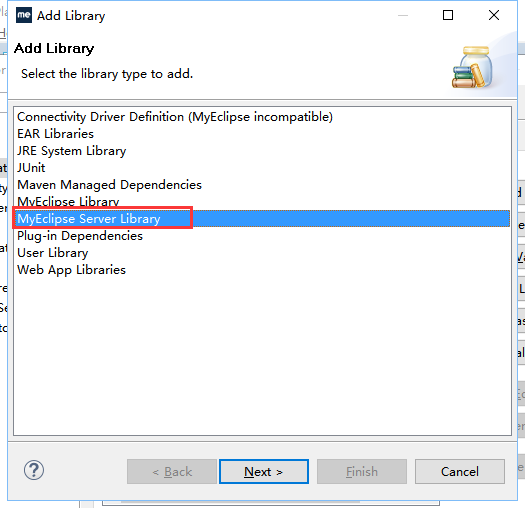
Task: Click the MyEclipse 'me' title bar icon
Action: point(24,15)
